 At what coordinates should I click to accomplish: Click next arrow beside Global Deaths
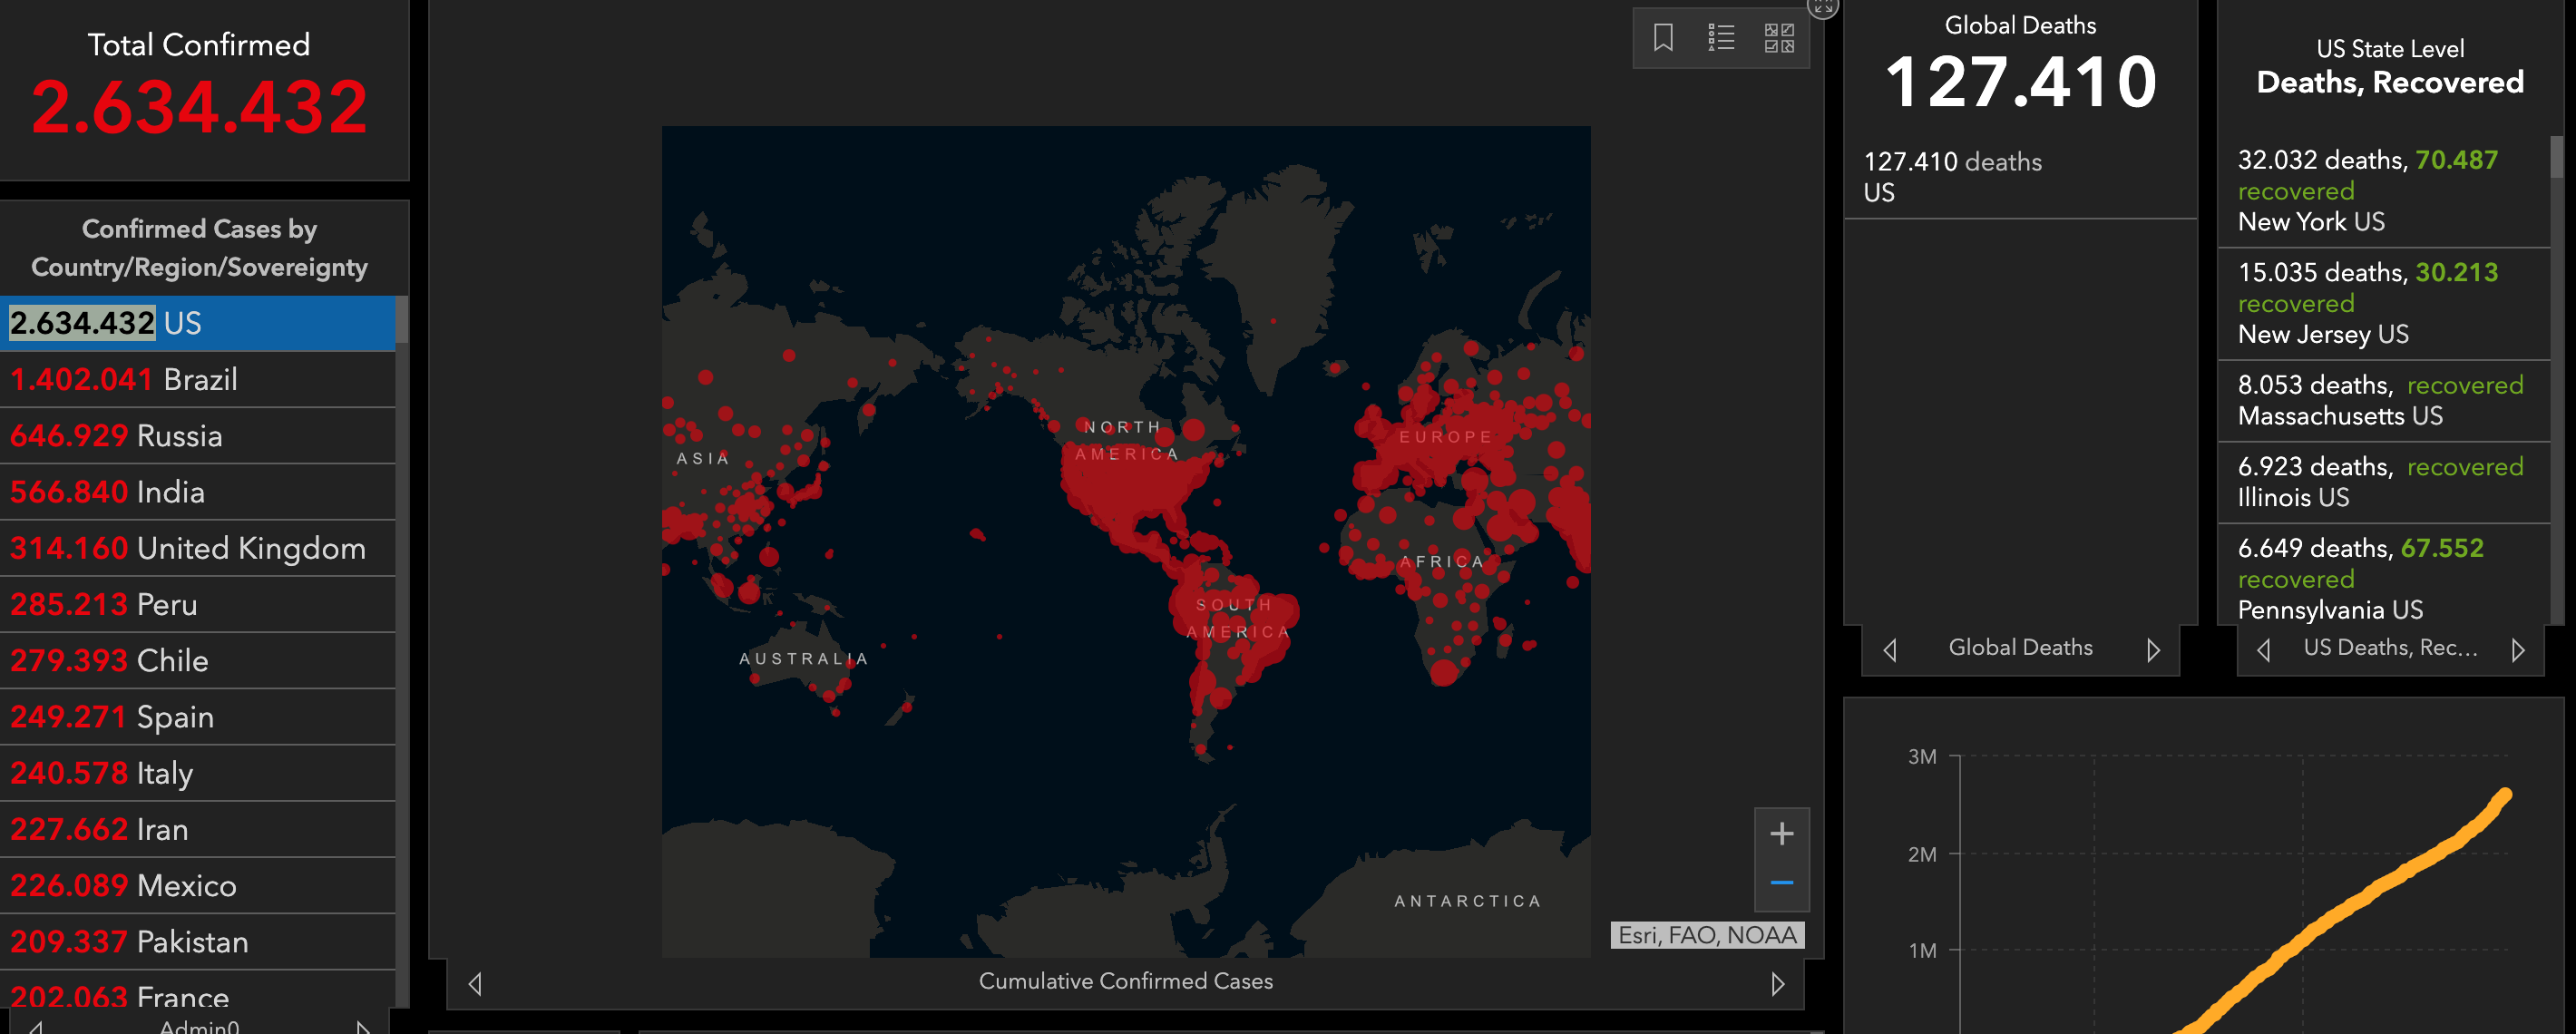pos(2153,649)
